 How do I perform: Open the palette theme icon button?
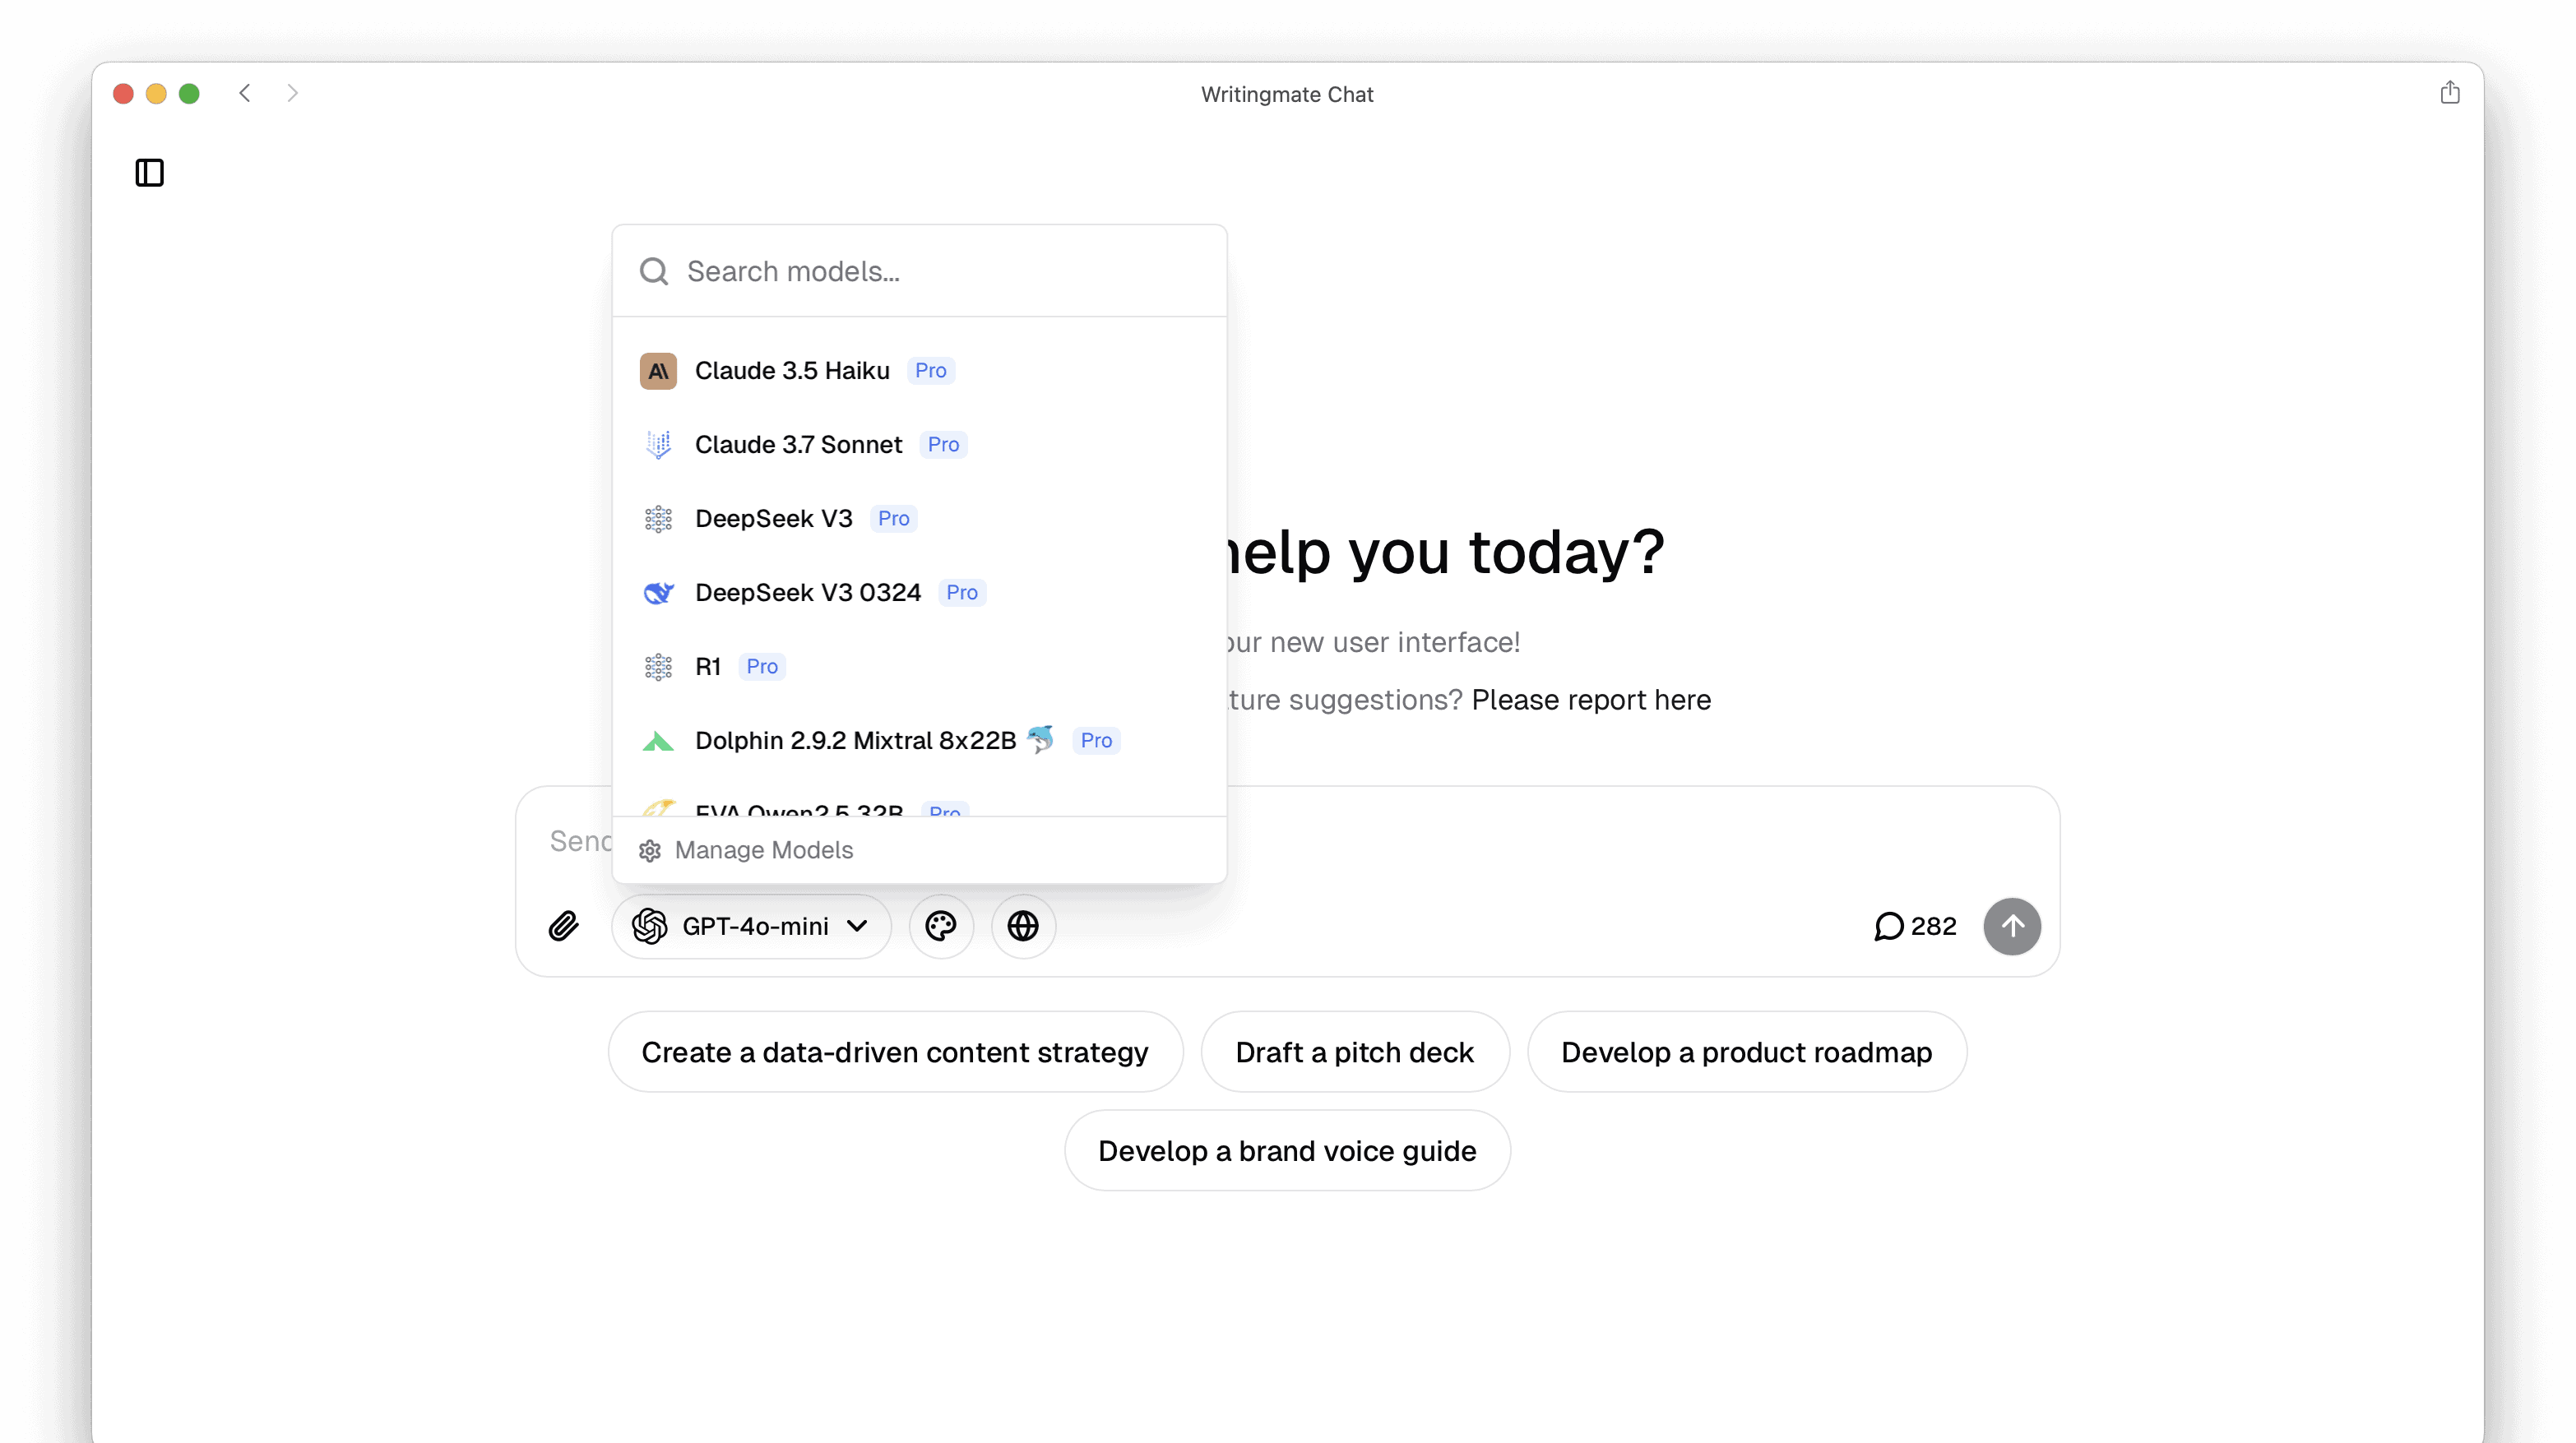click(x=941, y=926)
